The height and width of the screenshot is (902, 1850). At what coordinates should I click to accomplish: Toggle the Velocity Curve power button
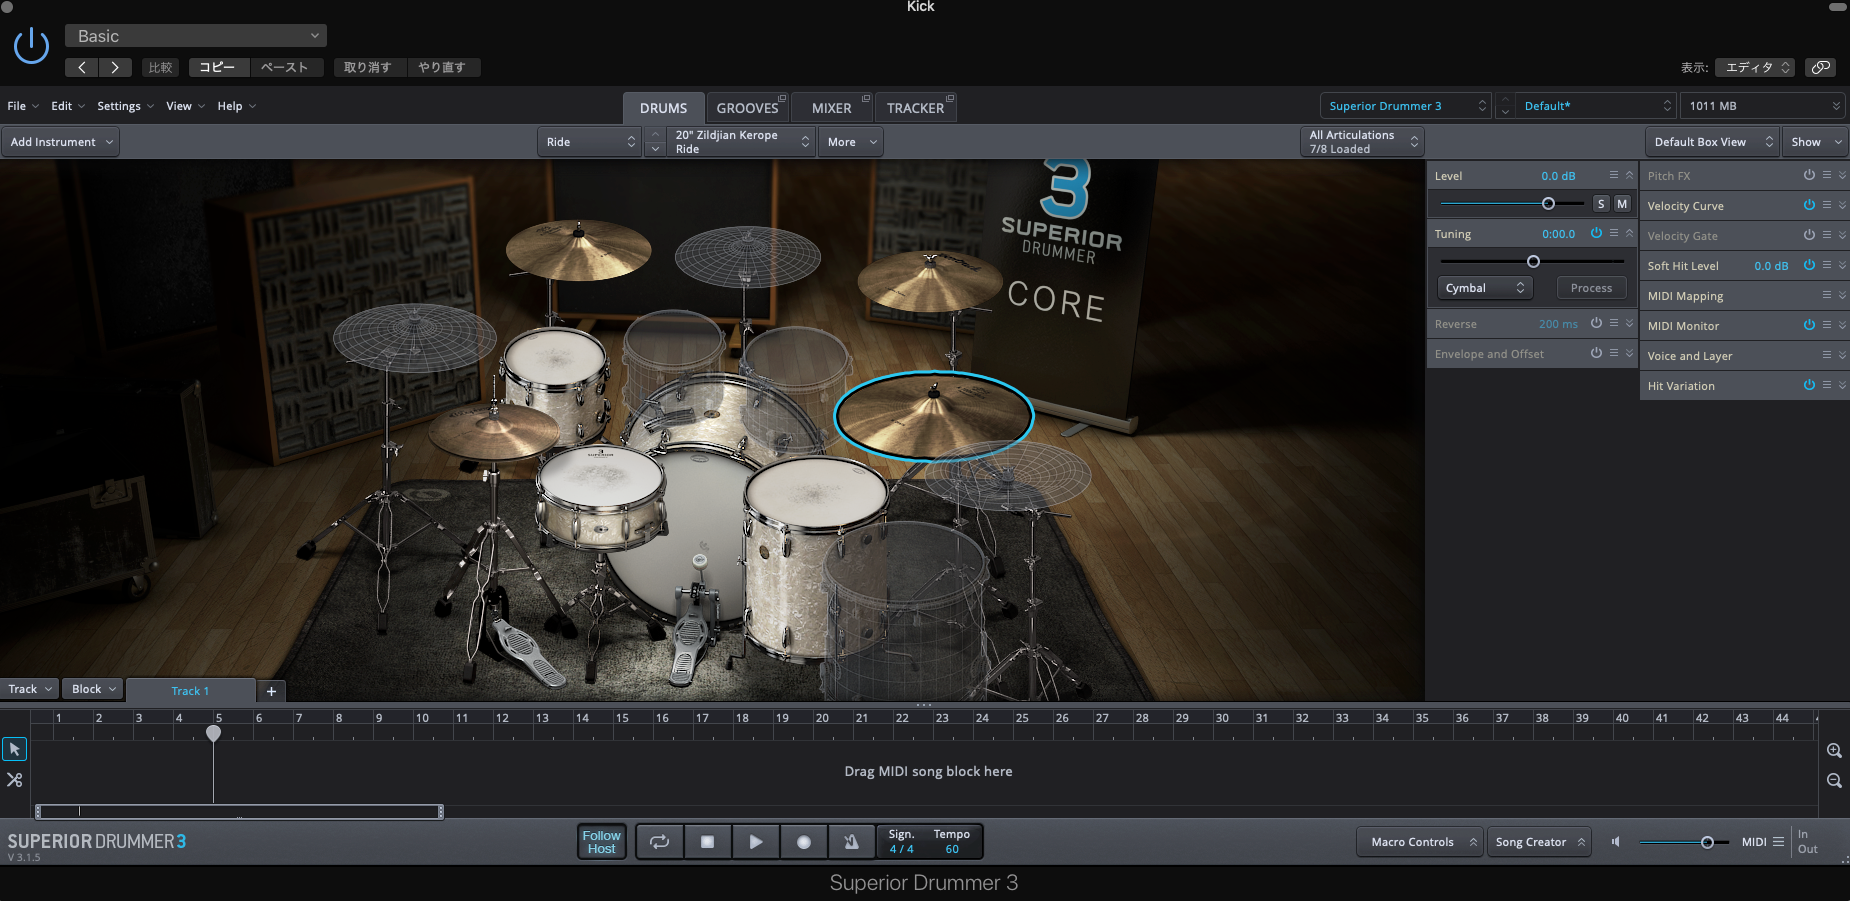pyautogui.click(x=1808, y=205)
